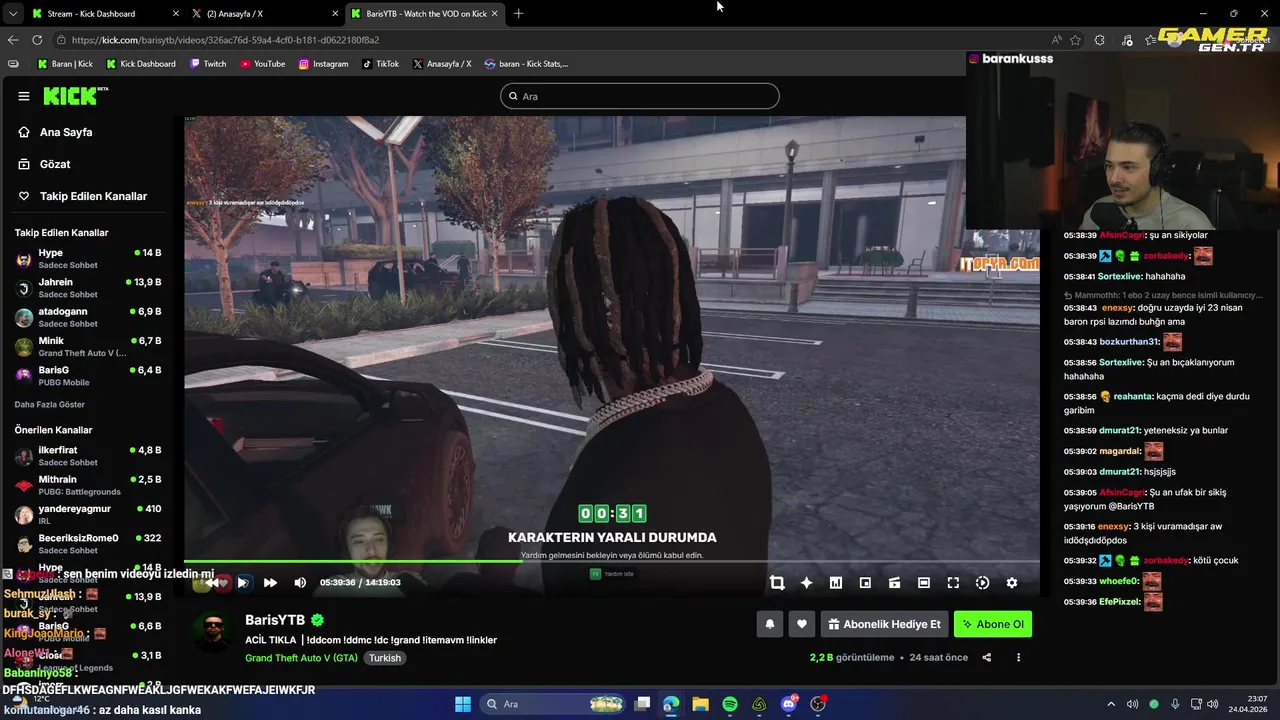This screenshot has width=1280, height=720.
Task: Open Jahrein channel in followed list
Action: click(x=88, y=288)
